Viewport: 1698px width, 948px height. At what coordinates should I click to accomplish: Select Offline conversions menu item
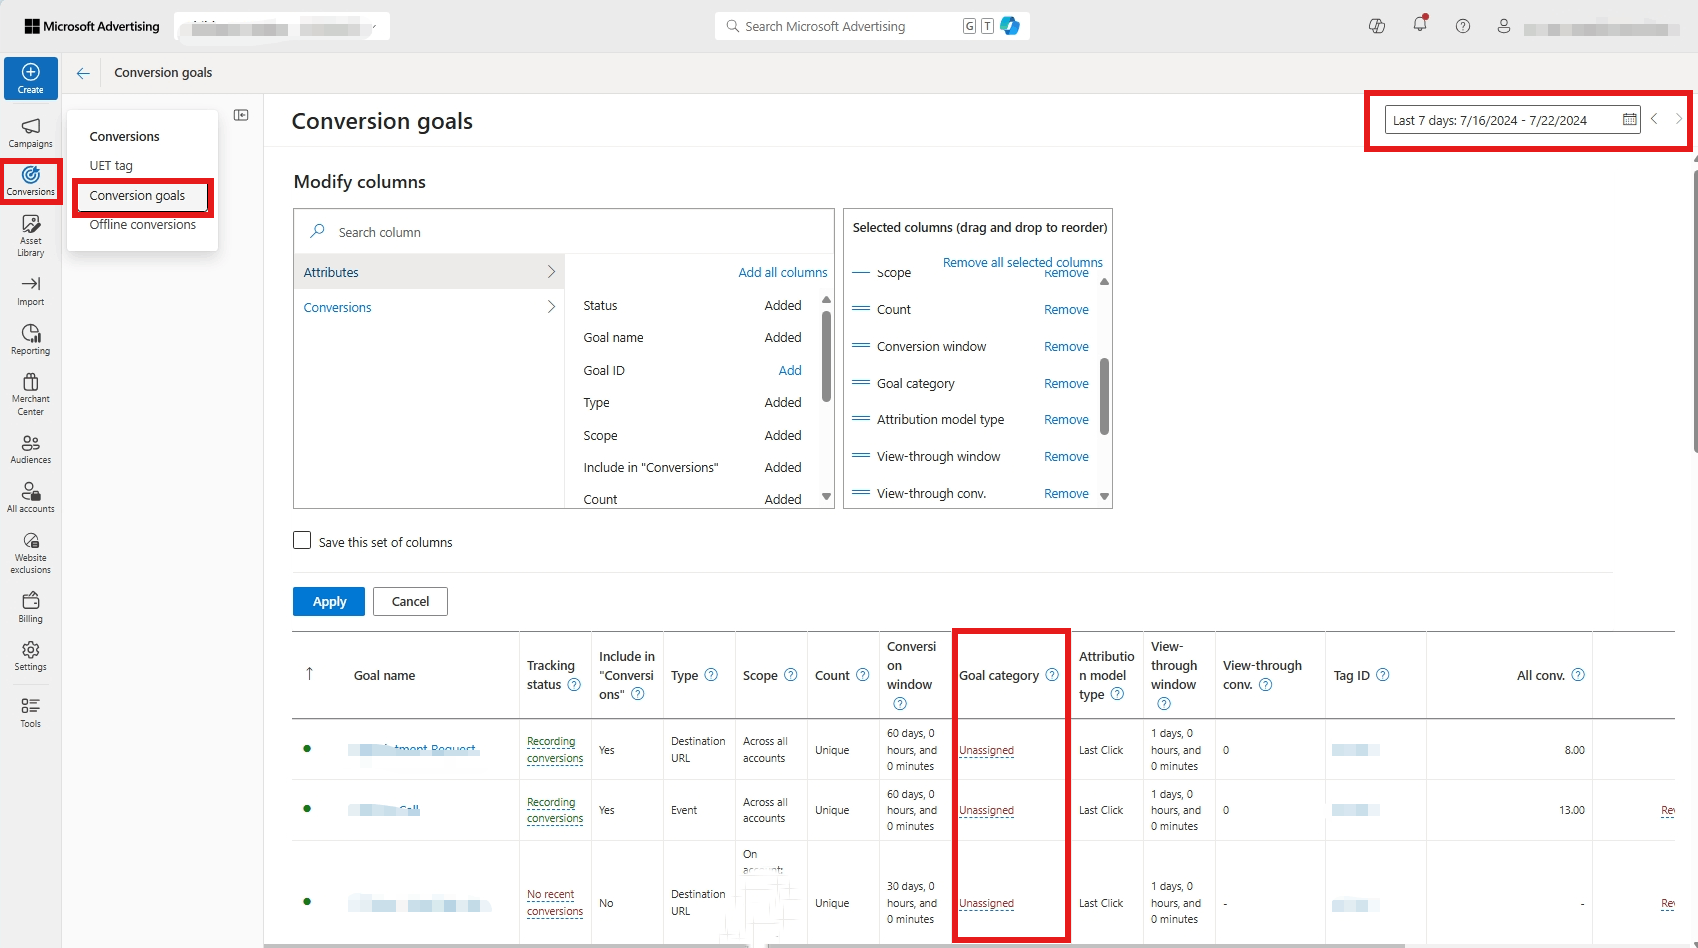point(143,225)
